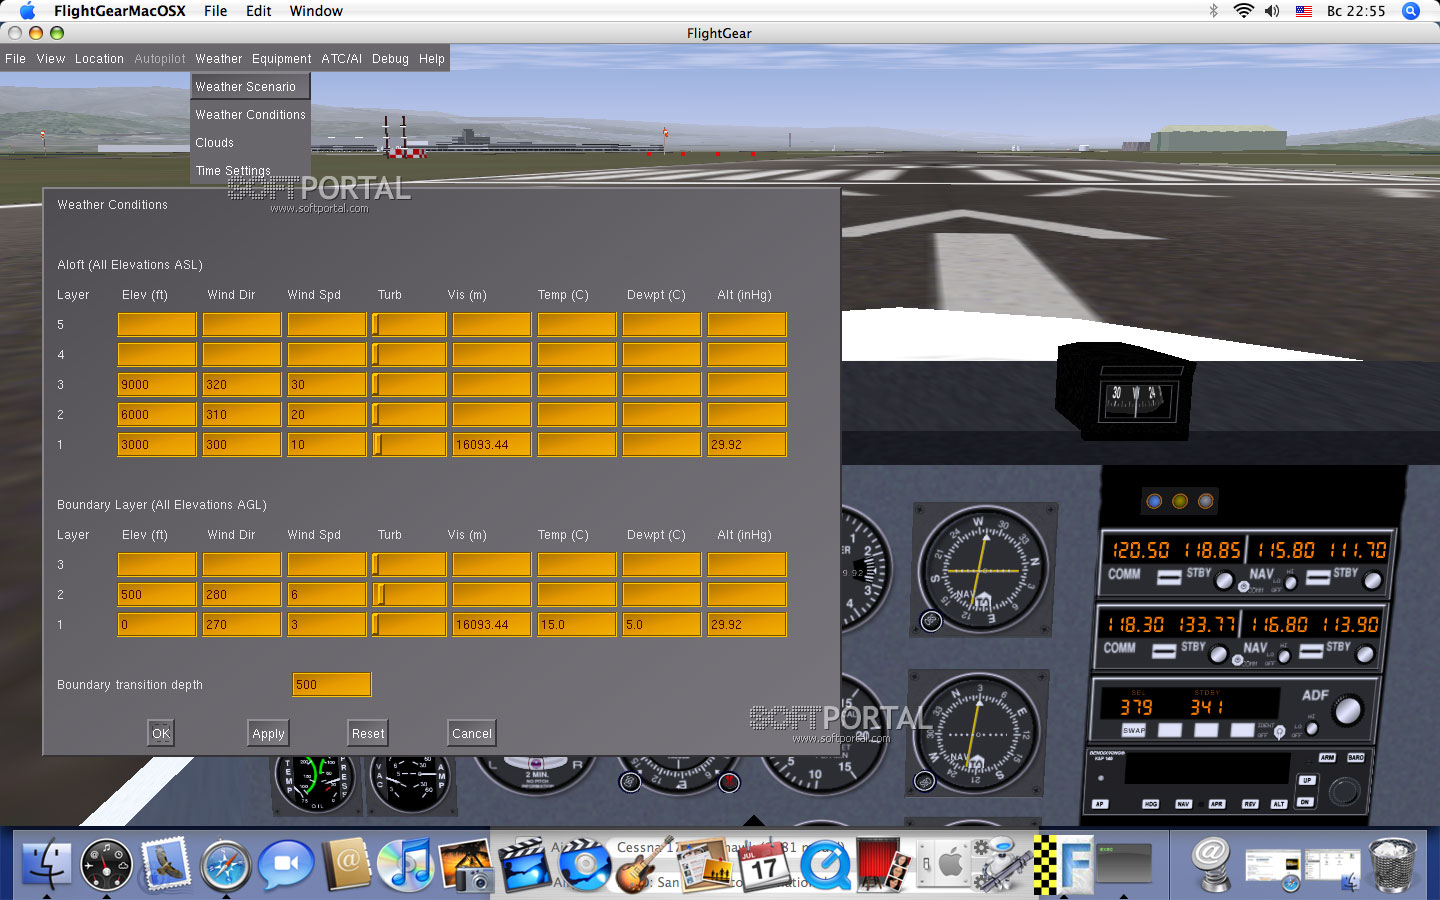1440x900 pixels.
Task: Open iDVD from the dock
Action: point(585,865)
